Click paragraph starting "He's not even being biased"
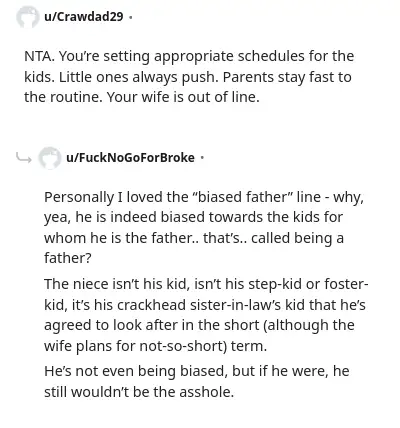Viewport: 400px width, 428px height. click(x=197, y=381)
